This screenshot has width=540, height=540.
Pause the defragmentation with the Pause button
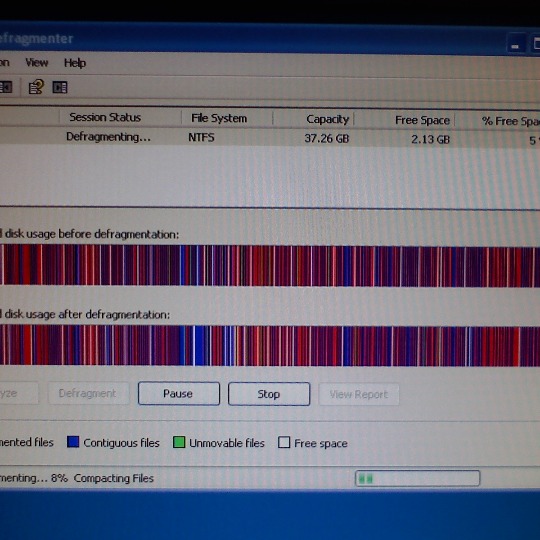point(179,394)
